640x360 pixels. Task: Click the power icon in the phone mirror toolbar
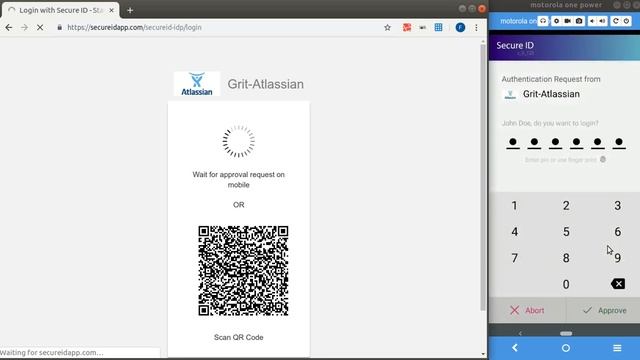[x=627, y=21]
